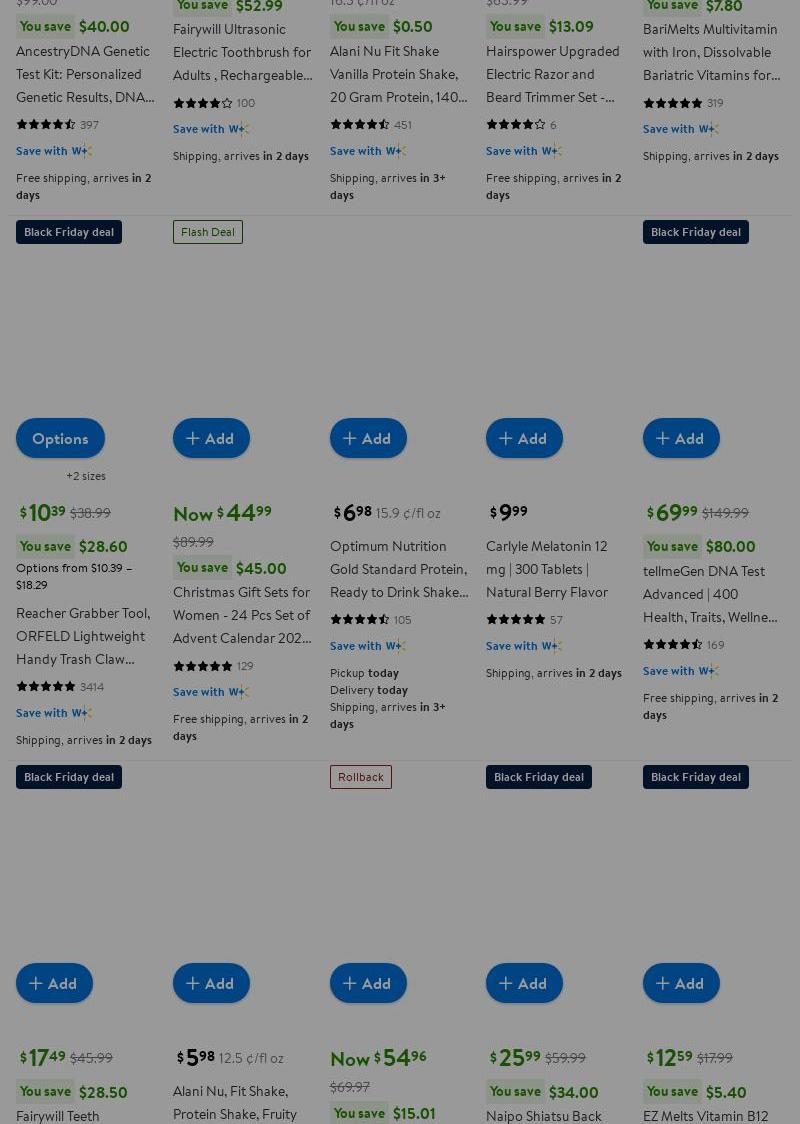Add Optimum Nutrition Gold Standard Protein shake

[x=368, y=438]
